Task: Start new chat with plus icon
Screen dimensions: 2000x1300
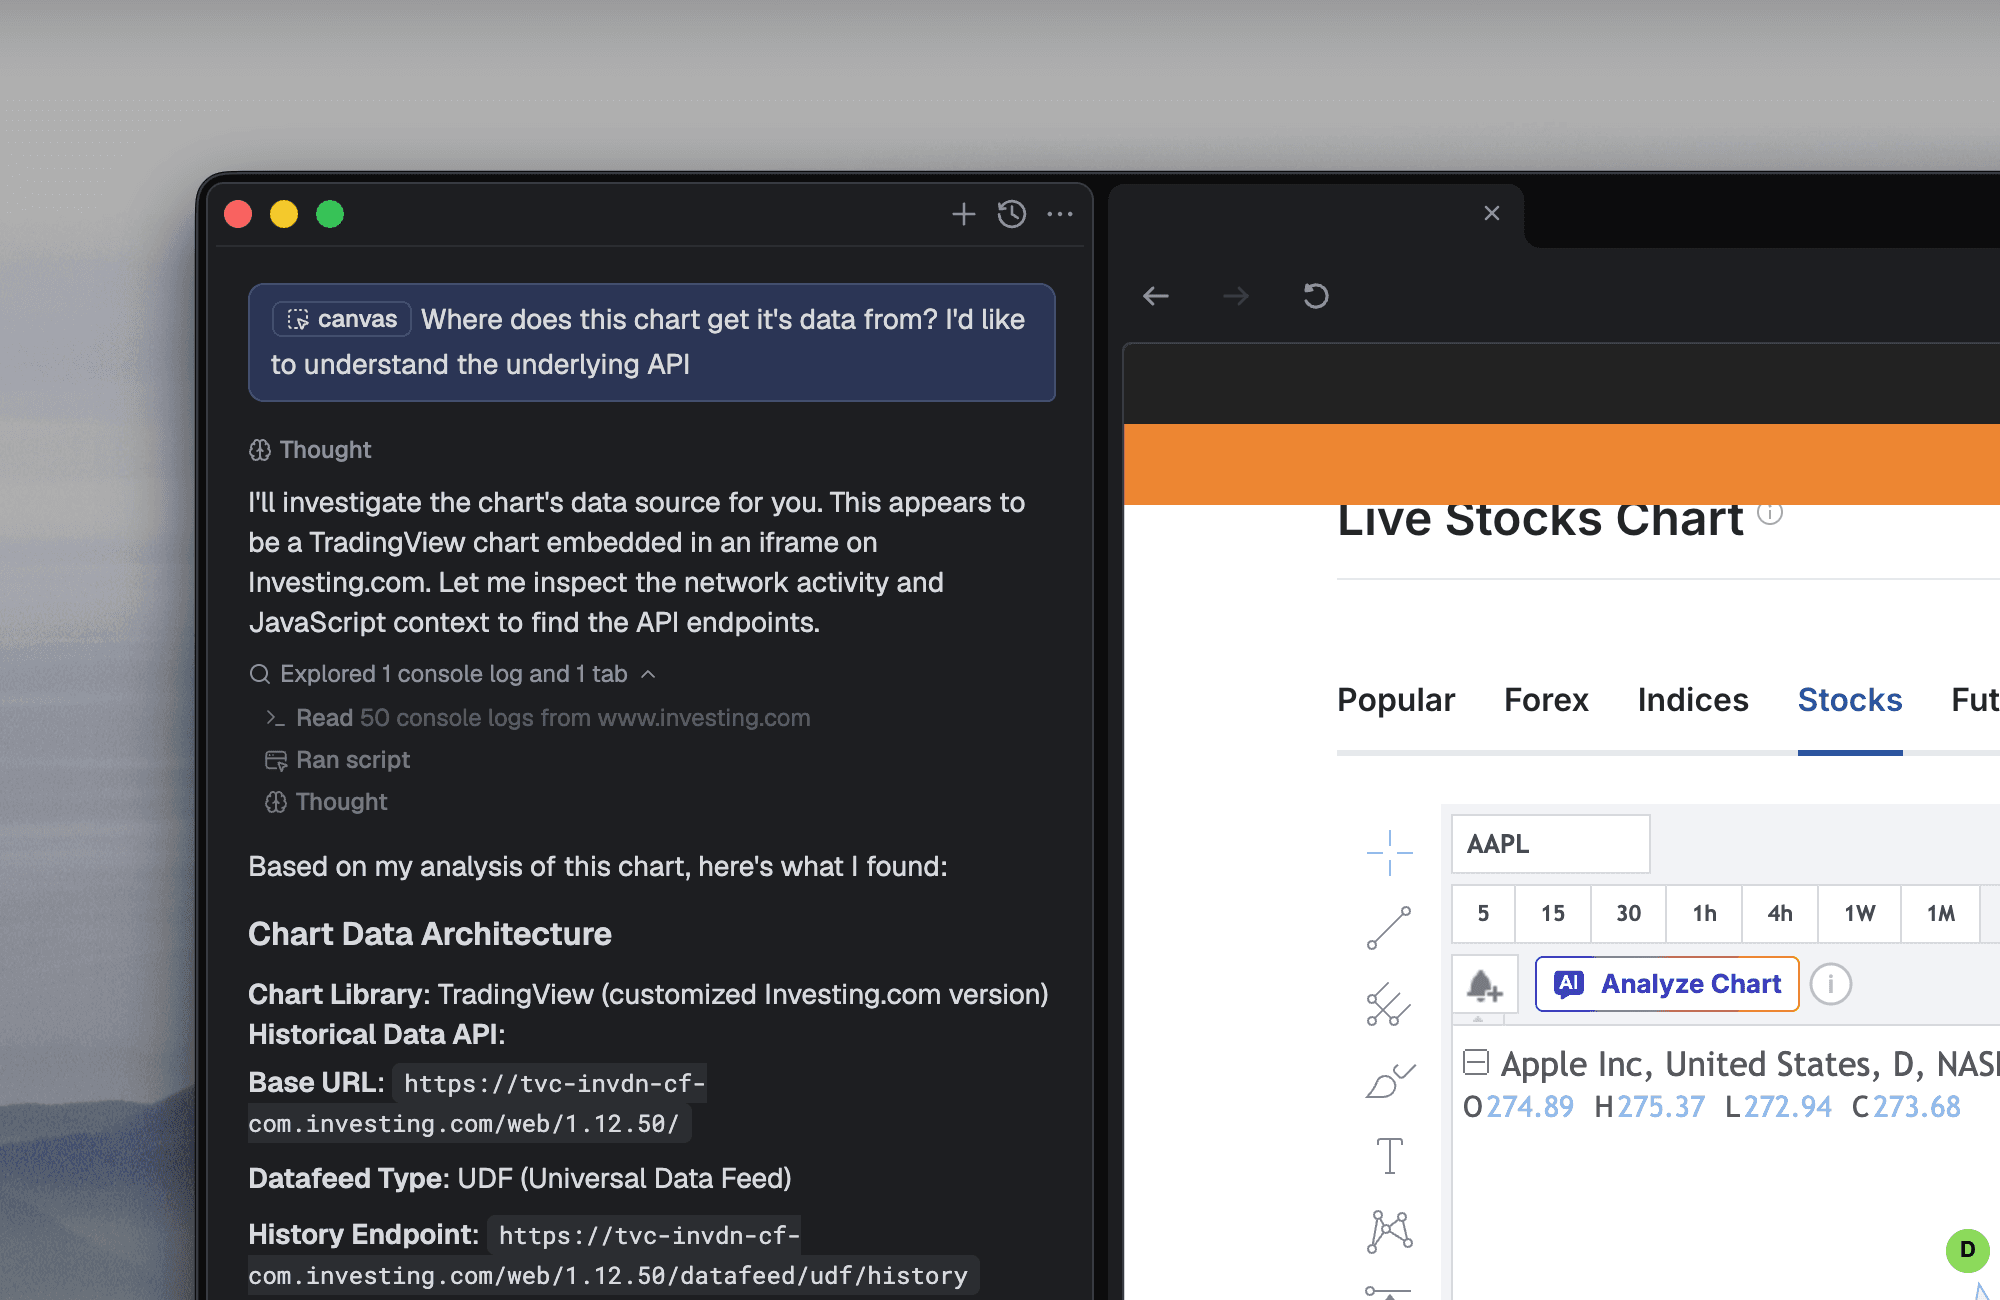Action: pyautogui.click(x=963, y=214)
